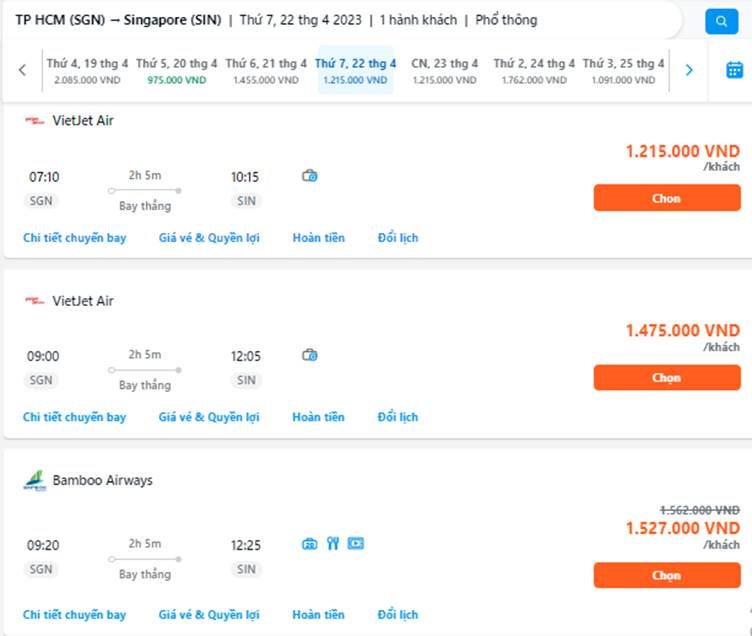Open Hoàn tiền for Bamboo Airways flight
752x636 pixels.
318,615
